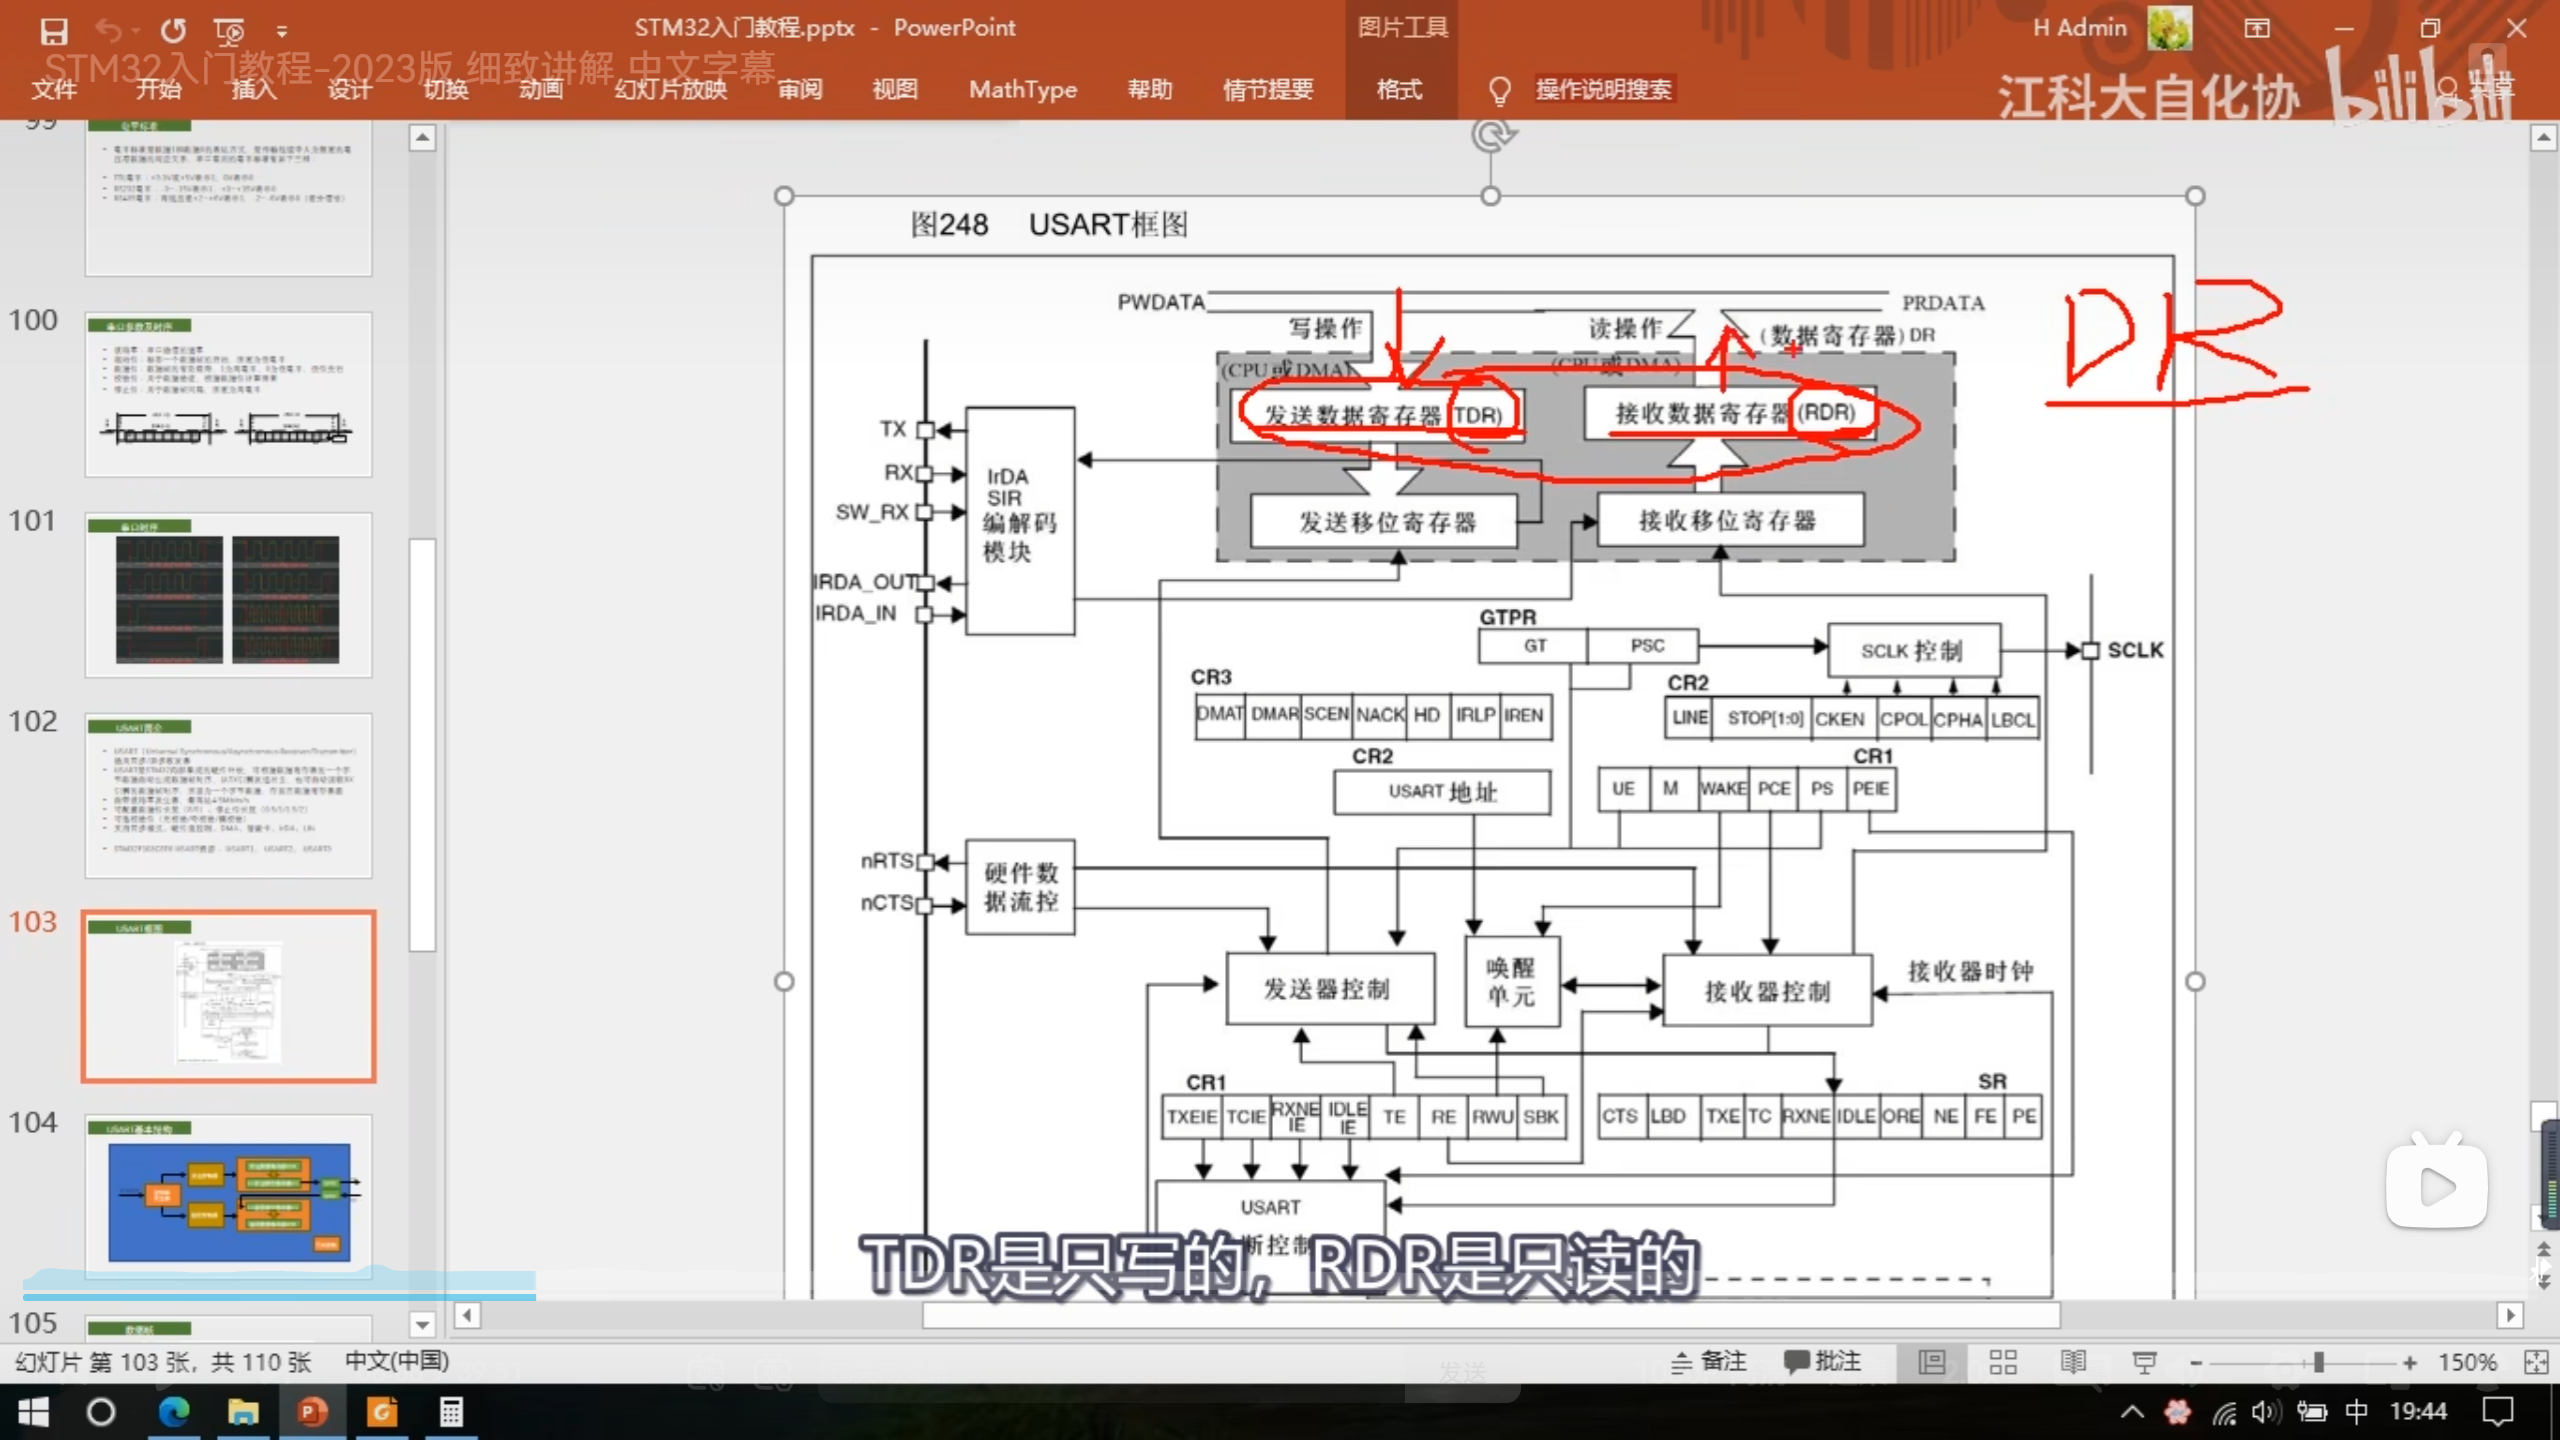Open the MathType ribbon tab
Image resolution: width=2560 pixels, height=1440 pixels.
1022,89
